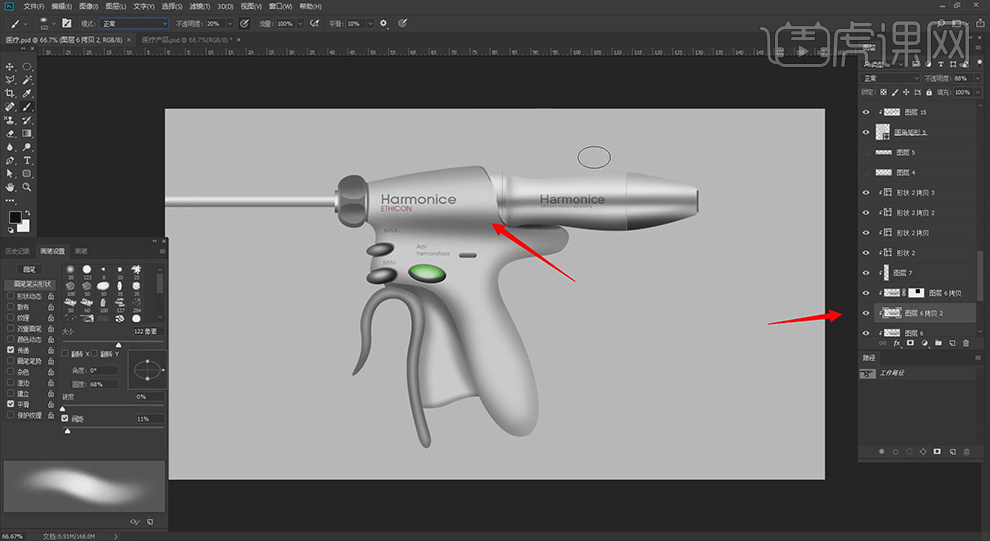Open brush preset picker arrow
990x541 pixels.
[54, 23]
